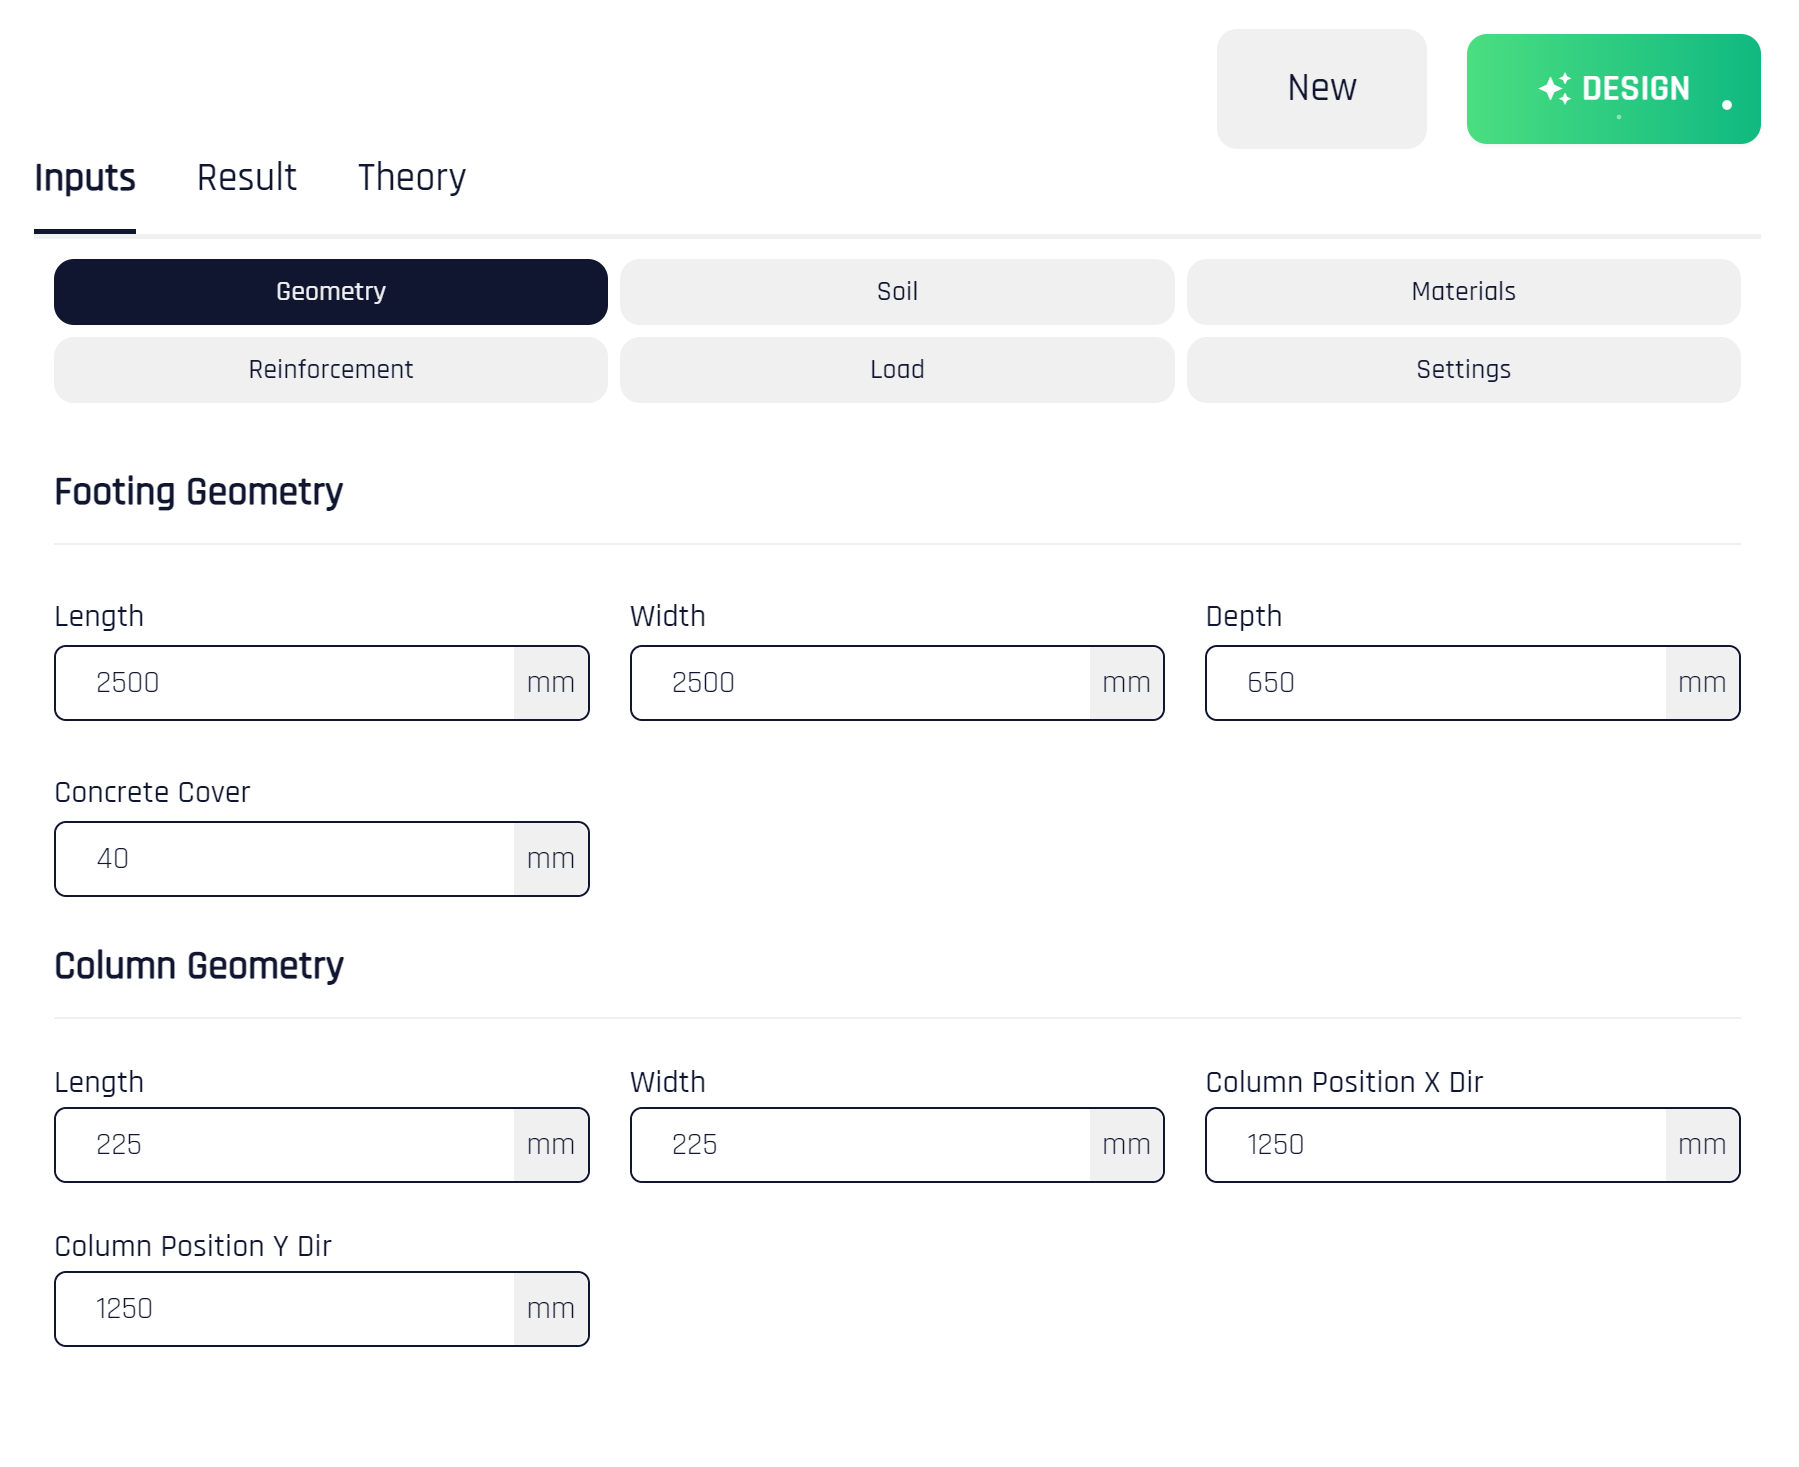Open the Load input section

point(896,369)
